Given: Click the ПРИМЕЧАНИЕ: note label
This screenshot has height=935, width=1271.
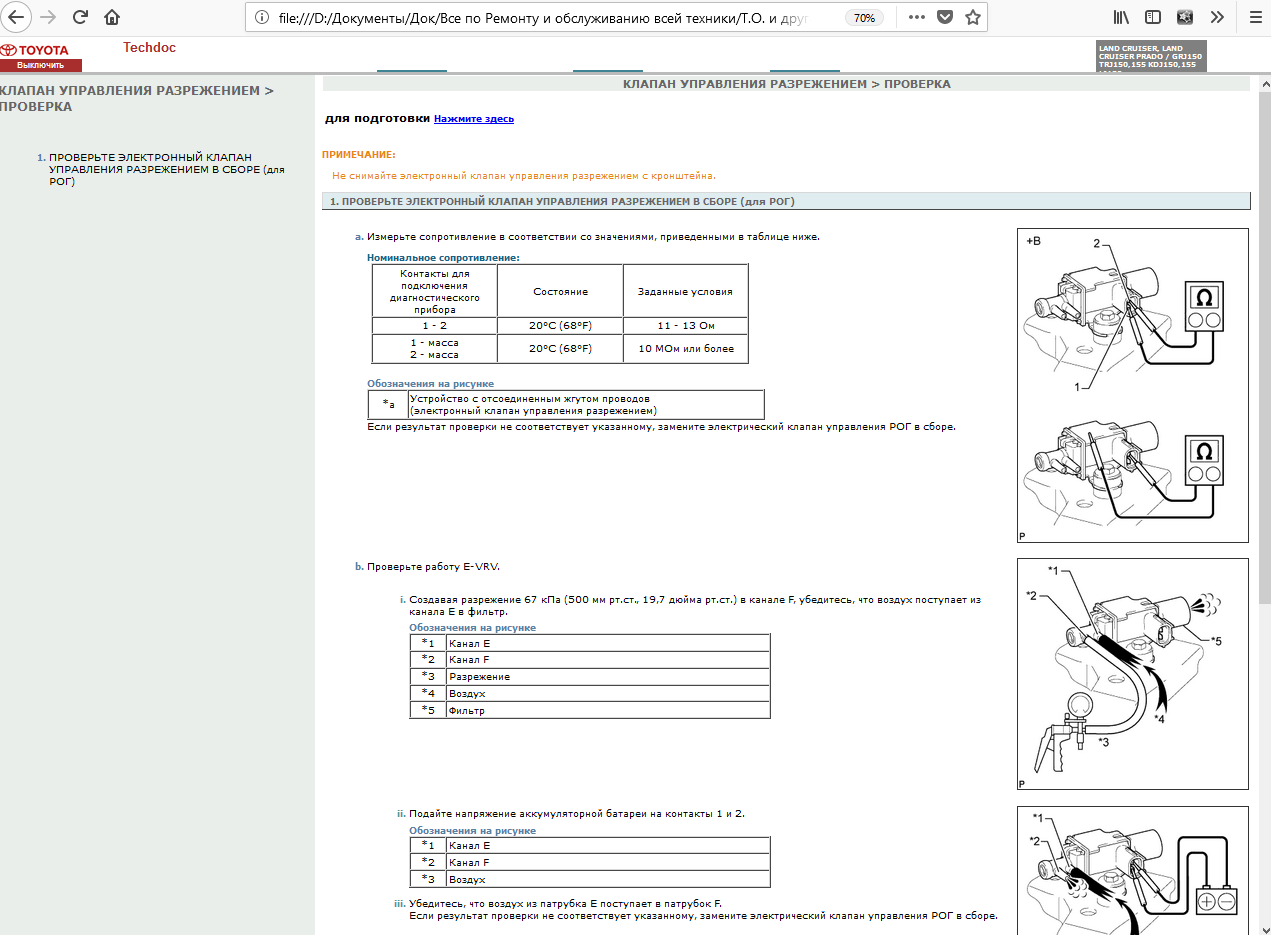Looking at the screenshot, I should (359, 155).
